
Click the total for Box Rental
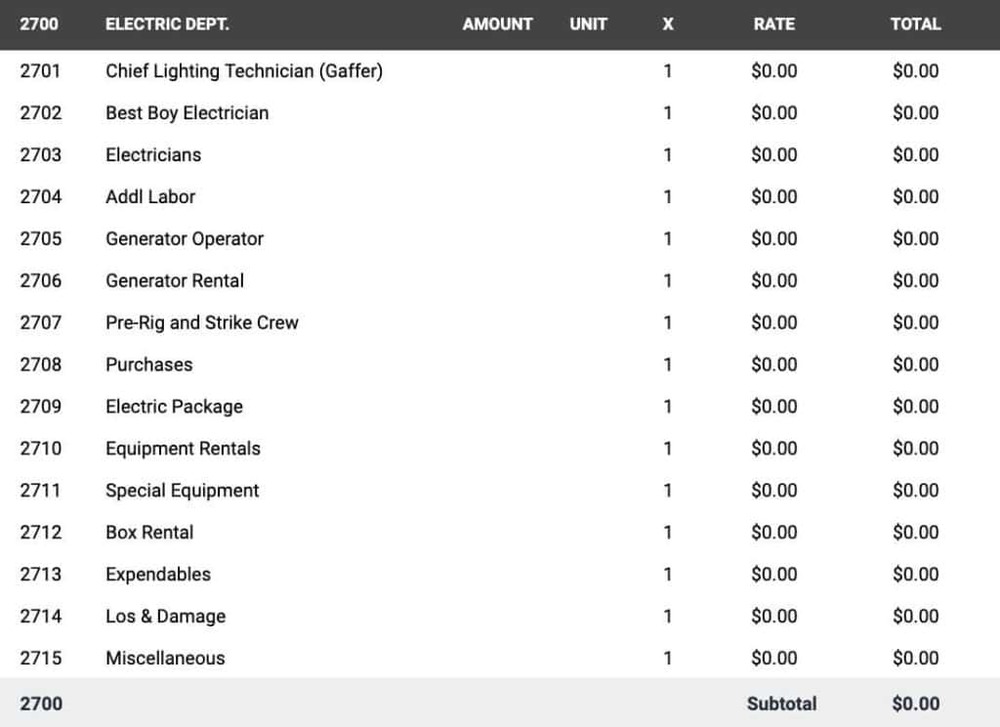pyautogui.click(x=916, y=532)
